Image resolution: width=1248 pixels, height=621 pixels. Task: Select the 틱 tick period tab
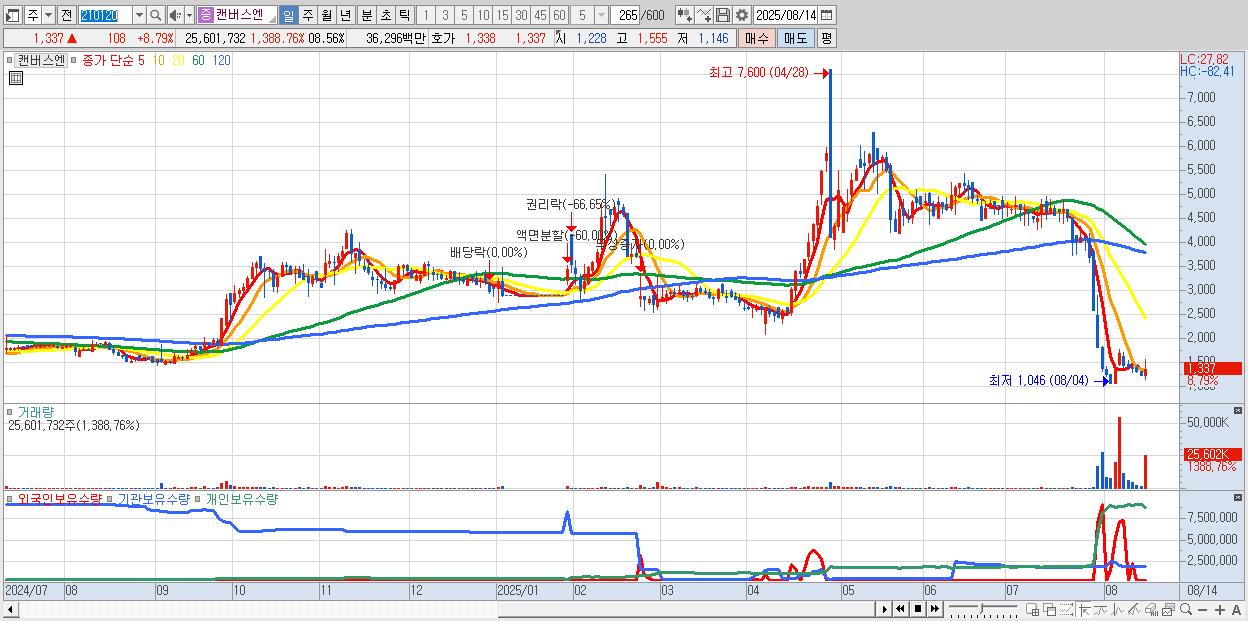(404, 15)
